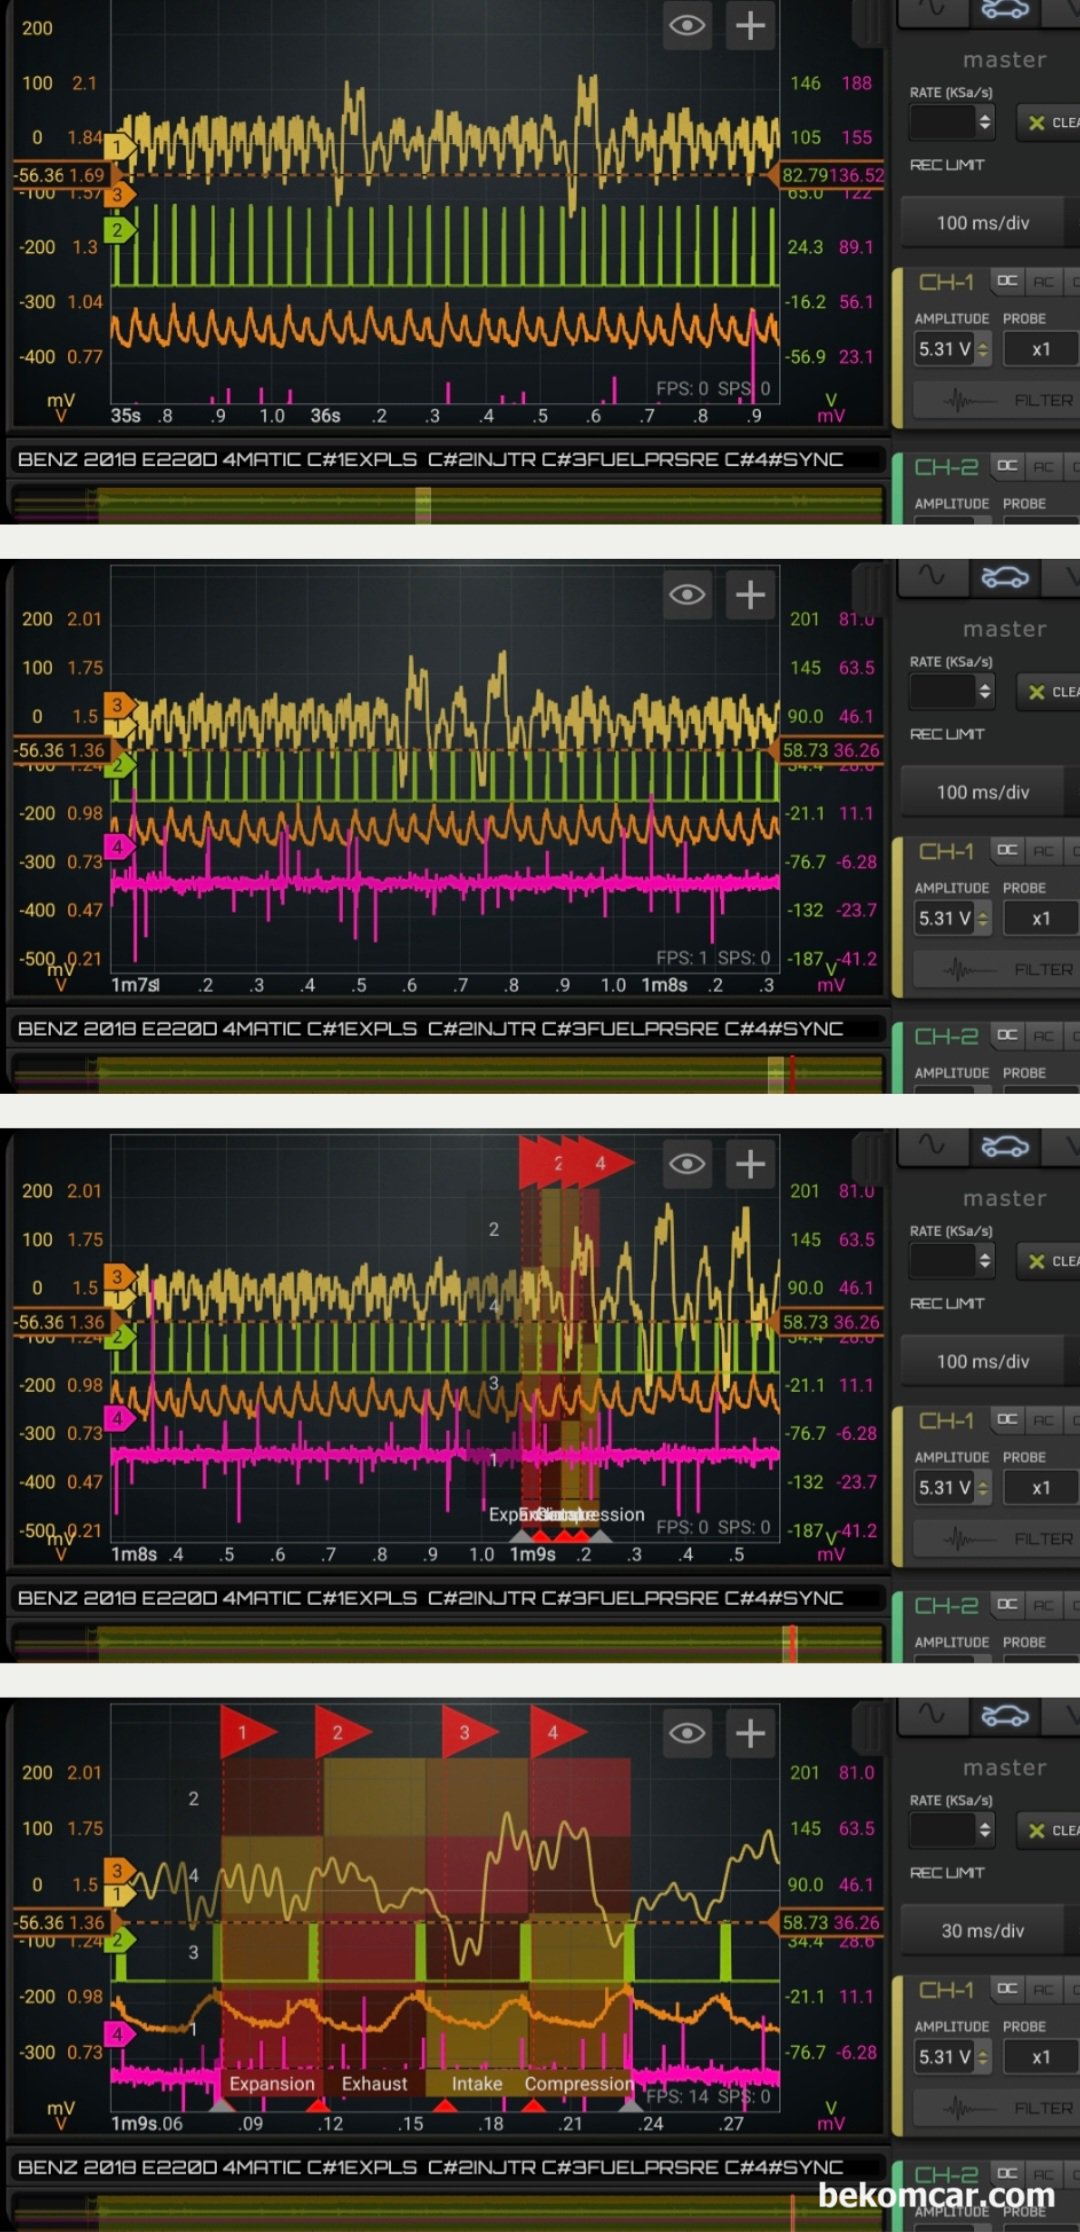This screenshot has width=1080, height=2232.
Task: Toggle the eye icon on the 1m7s chart
Action: pos(687,595)
